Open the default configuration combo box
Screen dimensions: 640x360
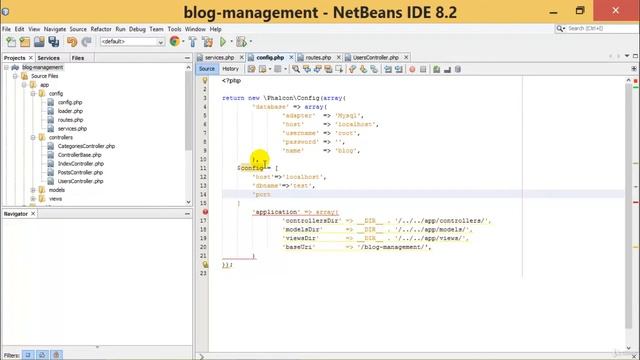point(132,42)
